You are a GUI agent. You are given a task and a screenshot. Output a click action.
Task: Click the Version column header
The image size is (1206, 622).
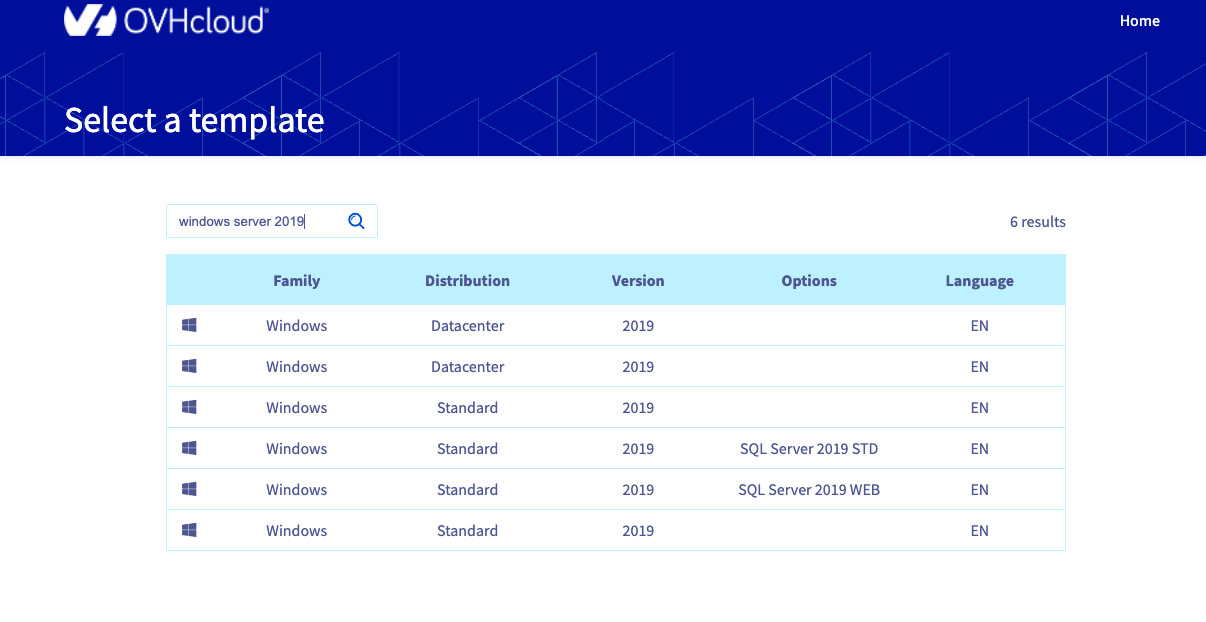638,281
